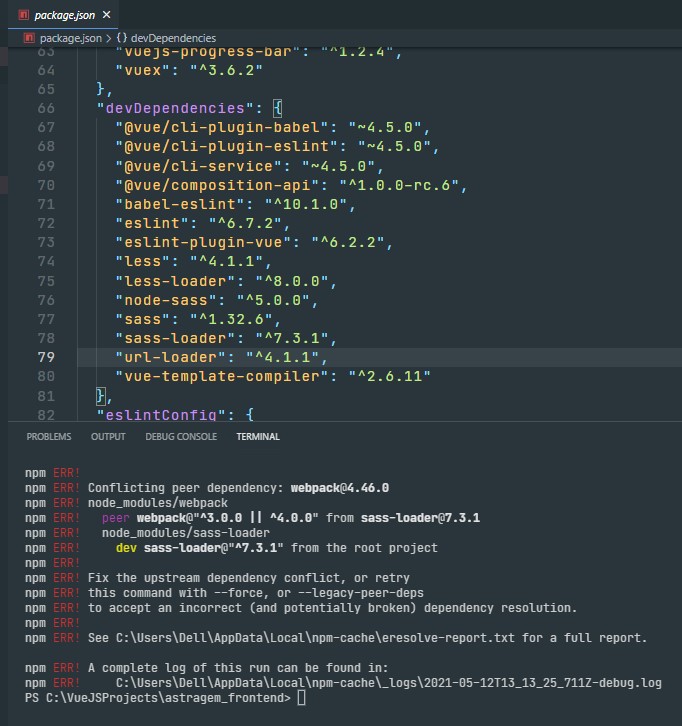Click the braces icon before devDependencies breadcrumb
Screen dimensions: 682x726
122,38
